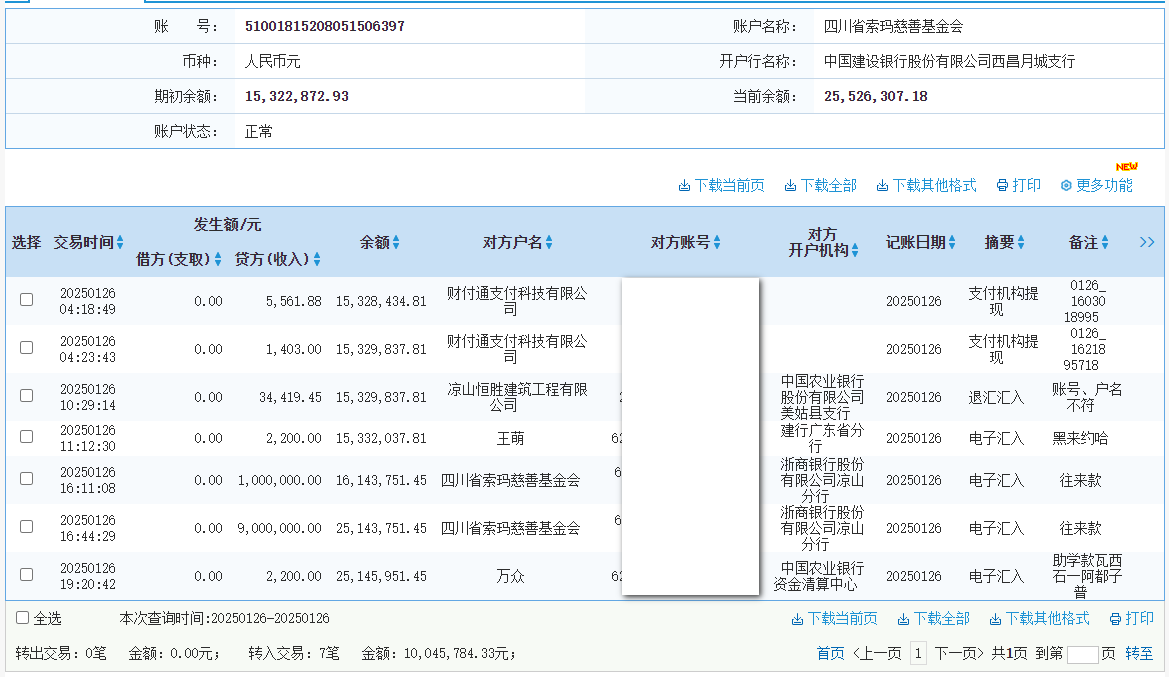Screen dimensions: 1169x677
Task: Sort by 对方开户机构 arrows
Action: click(x=854, y=251)
